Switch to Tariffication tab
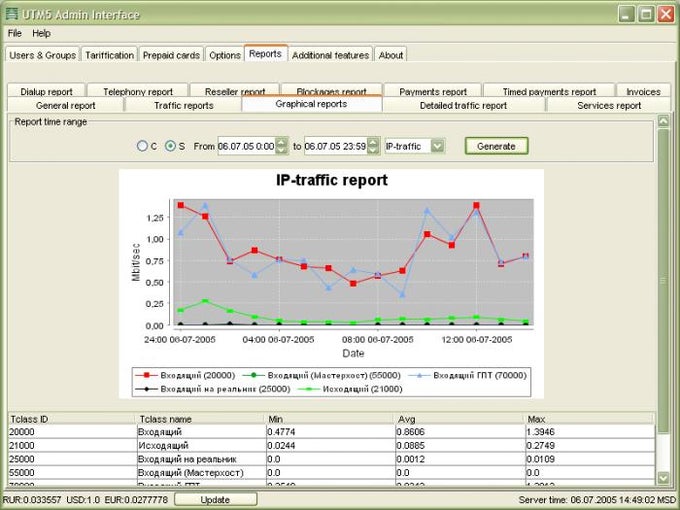 (x=109, y=55)
